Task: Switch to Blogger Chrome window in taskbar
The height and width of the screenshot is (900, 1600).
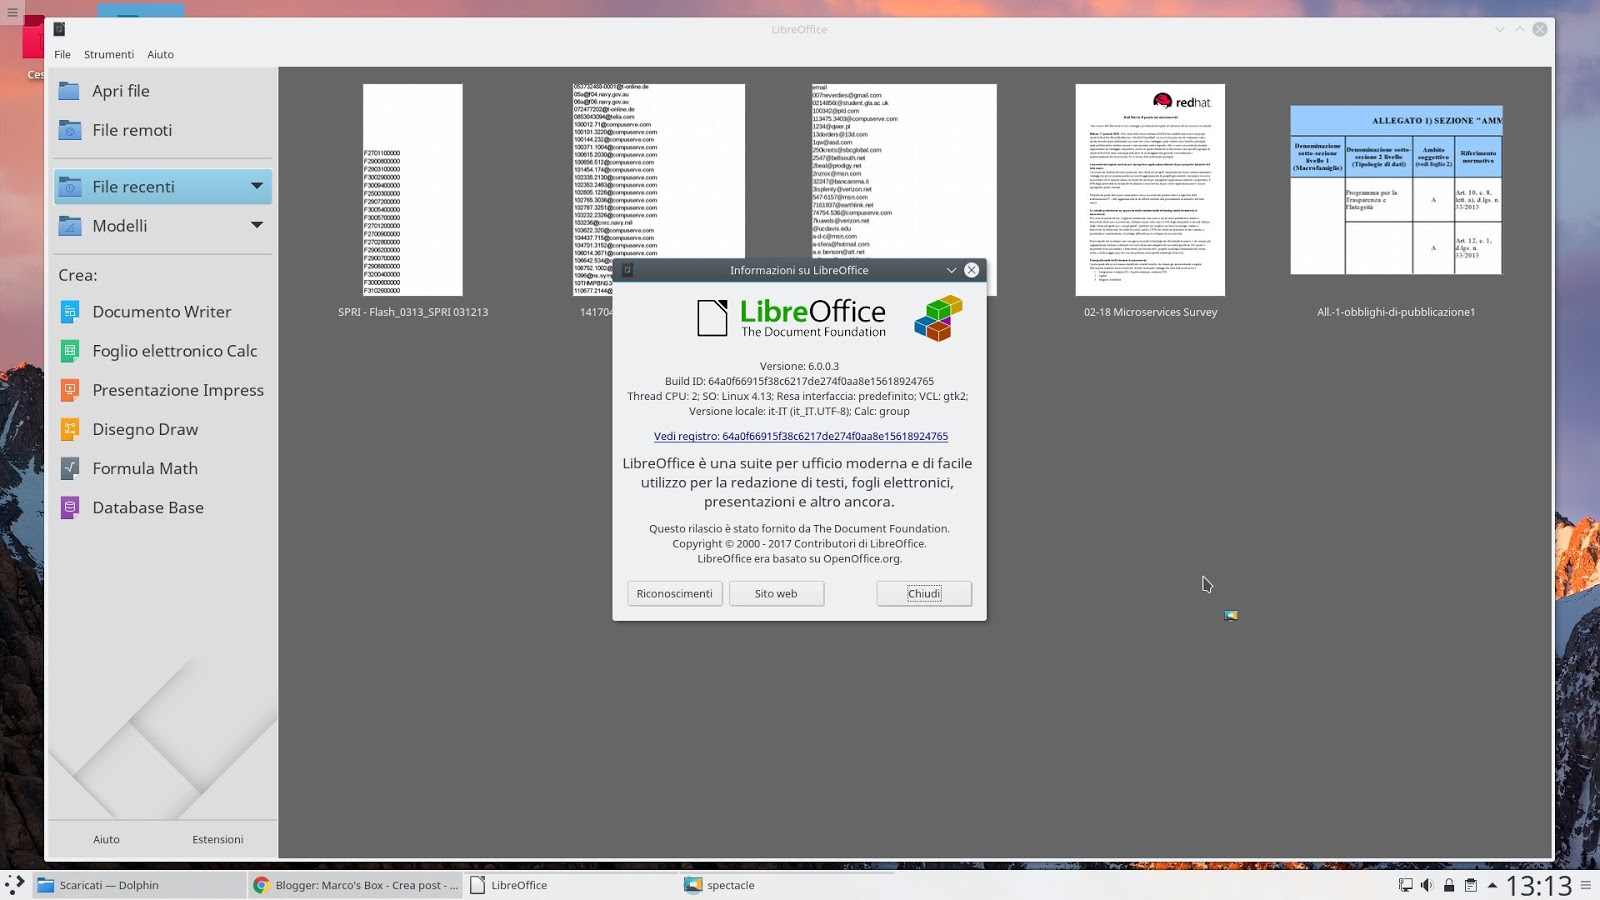Action: [355, 885]
